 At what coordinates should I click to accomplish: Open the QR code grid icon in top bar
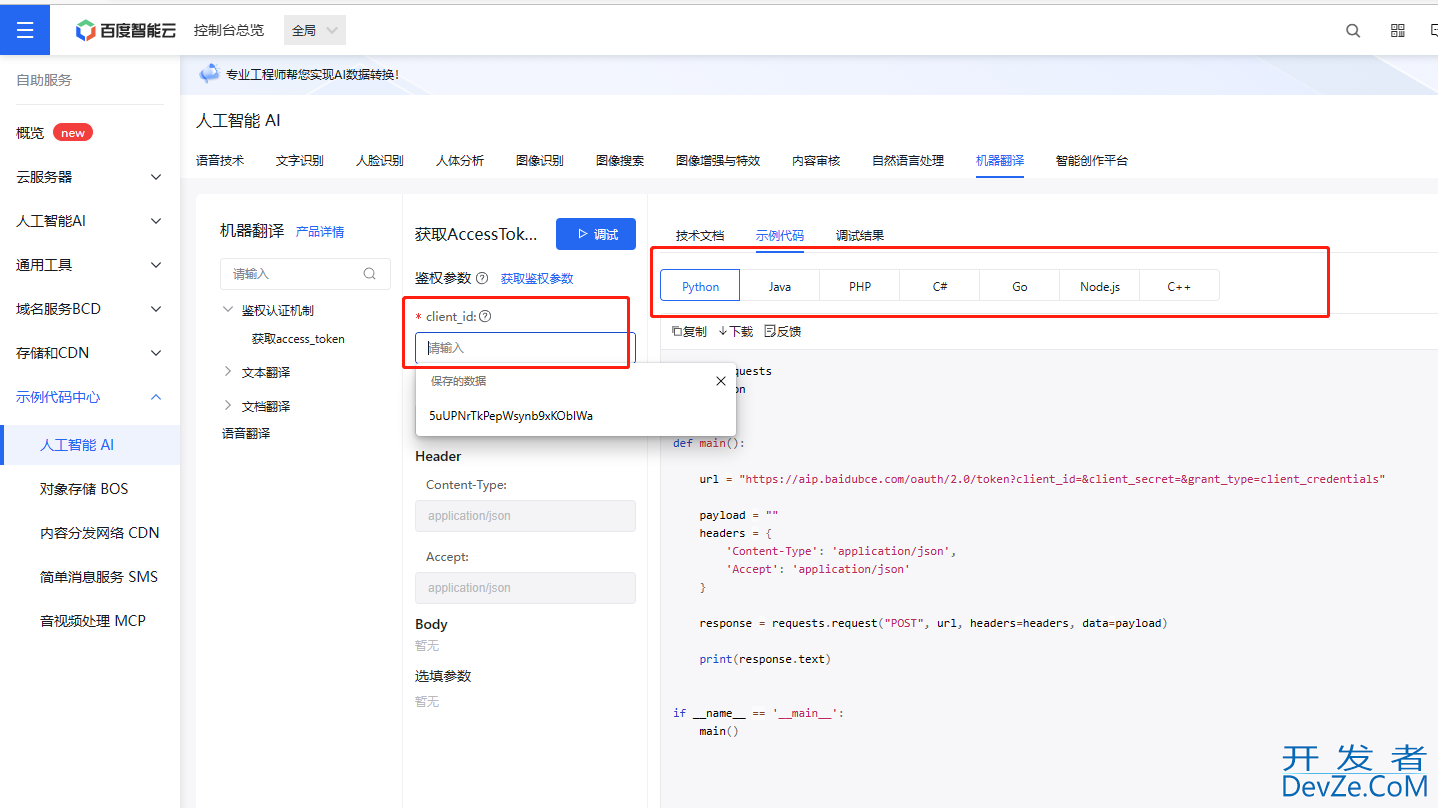(x=1398, y=31)
